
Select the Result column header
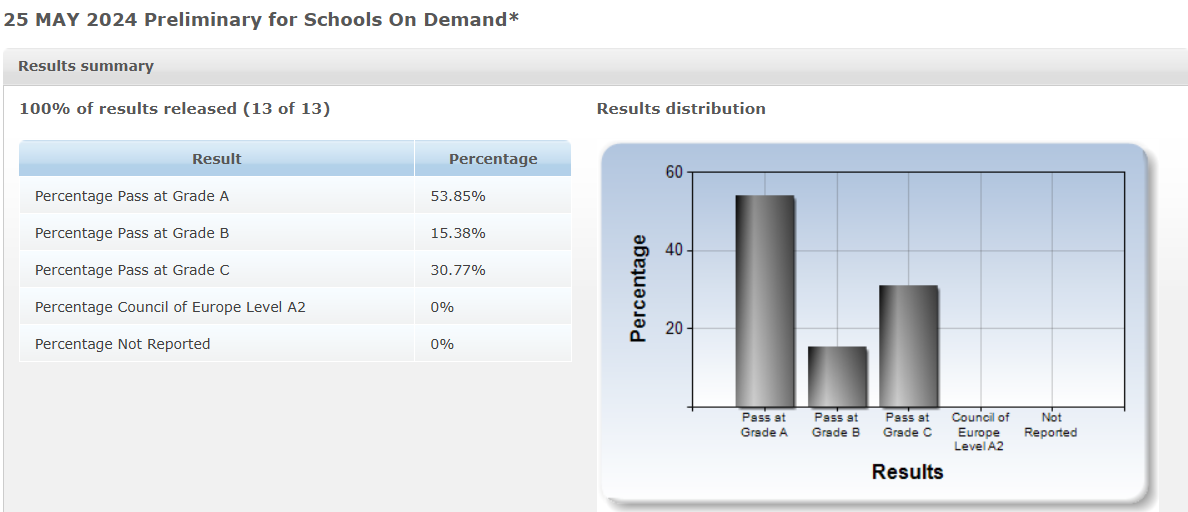pyautogui.click(x=217, y=158)
